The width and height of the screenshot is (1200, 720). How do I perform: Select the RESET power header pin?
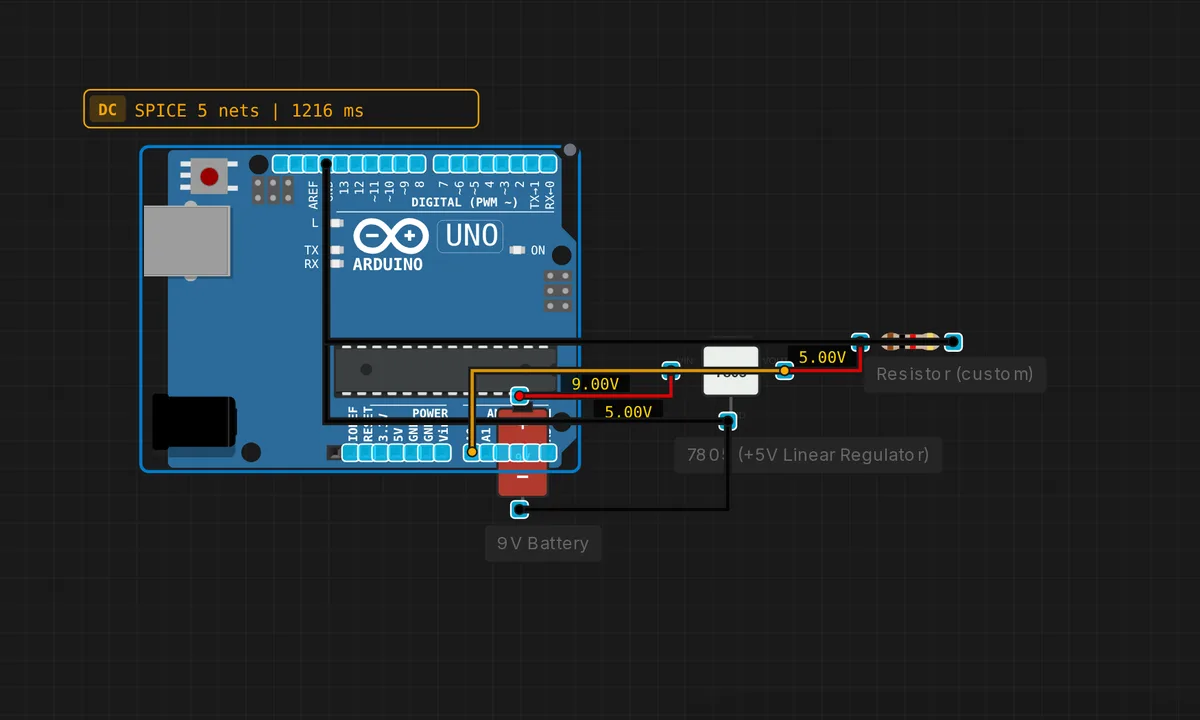tap(365, 453)
